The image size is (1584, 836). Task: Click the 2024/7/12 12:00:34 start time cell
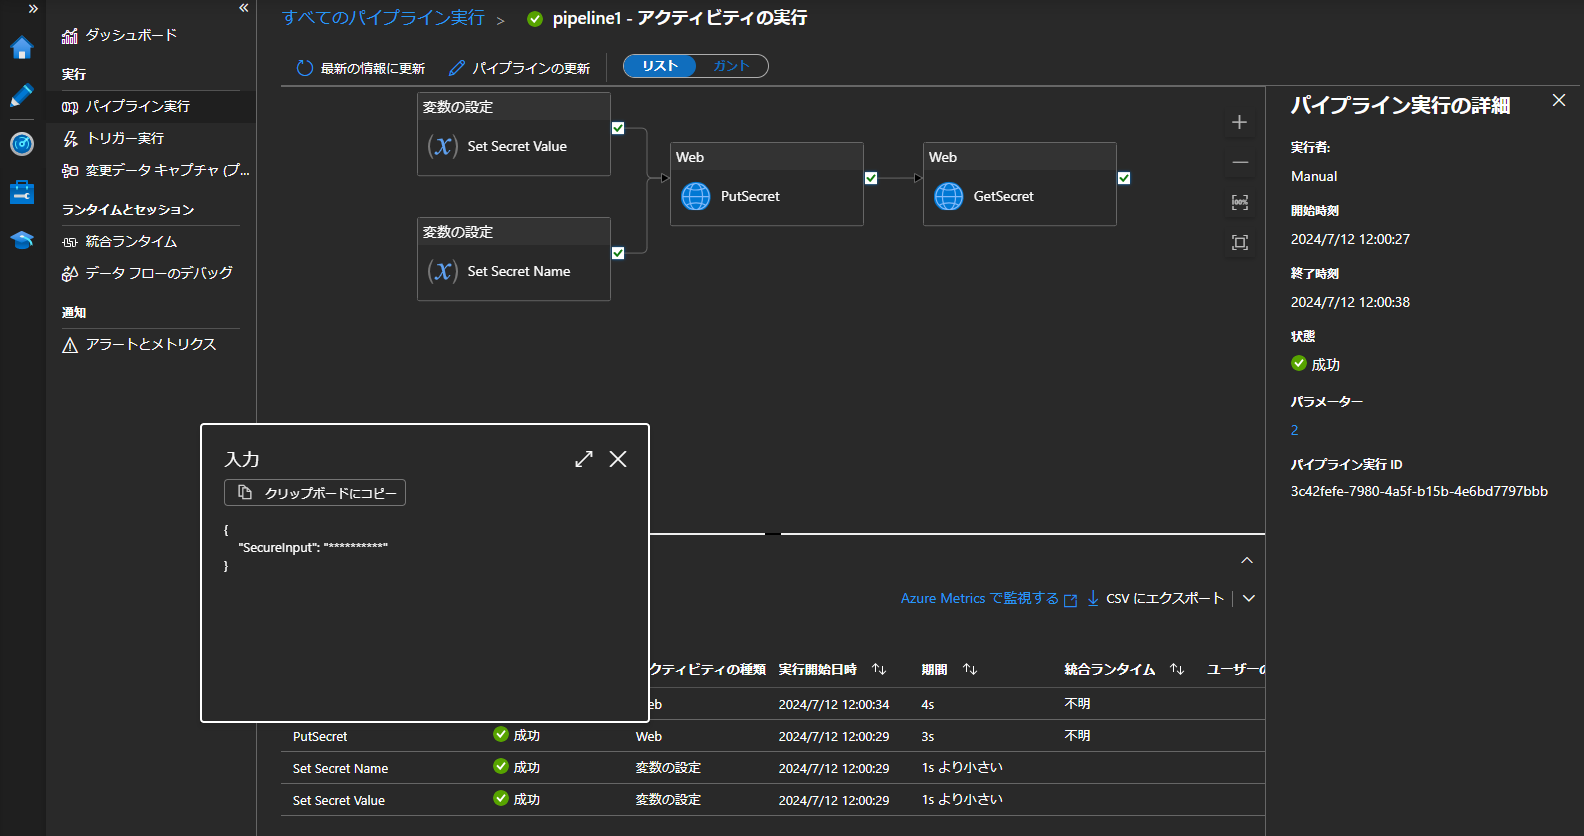pyautogui.click(x=834, y=705)
